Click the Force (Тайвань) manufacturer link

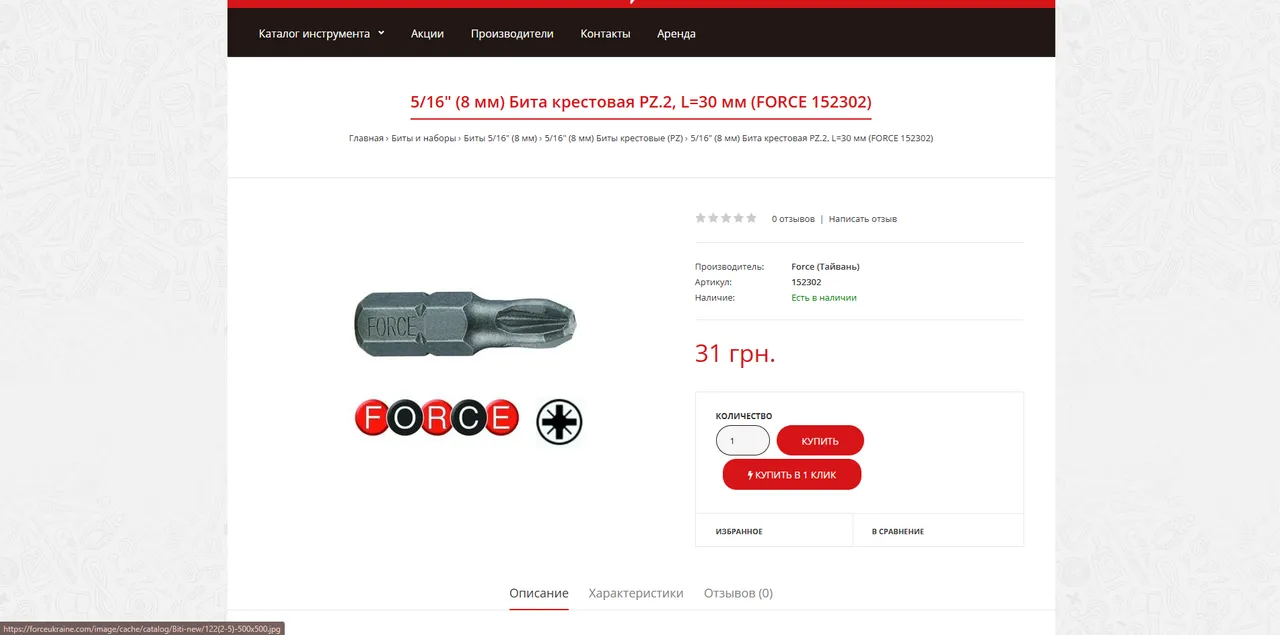pyautogui.click(x=825, y=267)
